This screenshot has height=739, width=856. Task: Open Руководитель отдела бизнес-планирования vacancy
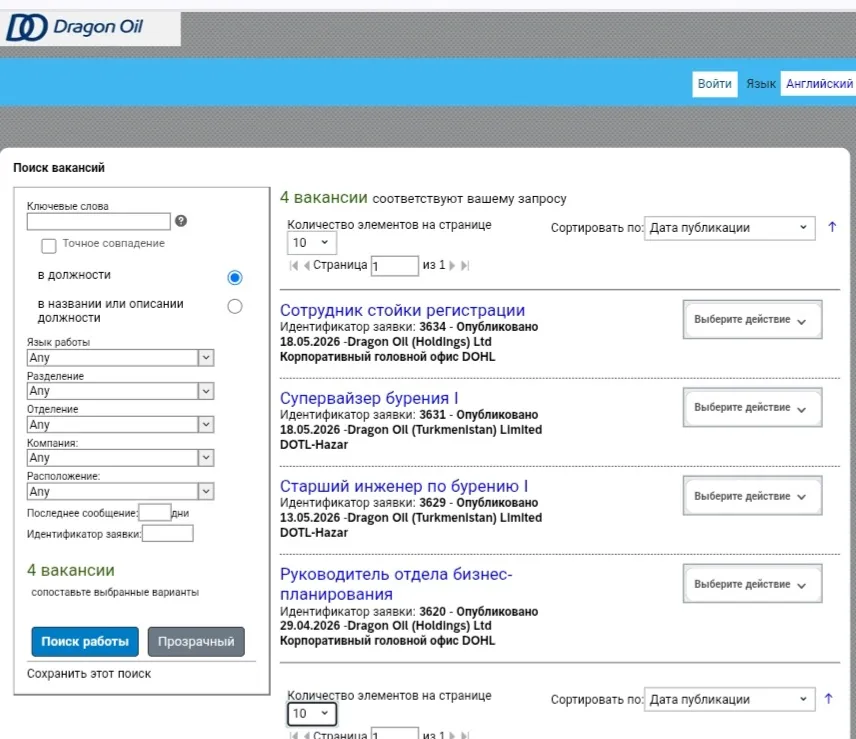point(396,583)
